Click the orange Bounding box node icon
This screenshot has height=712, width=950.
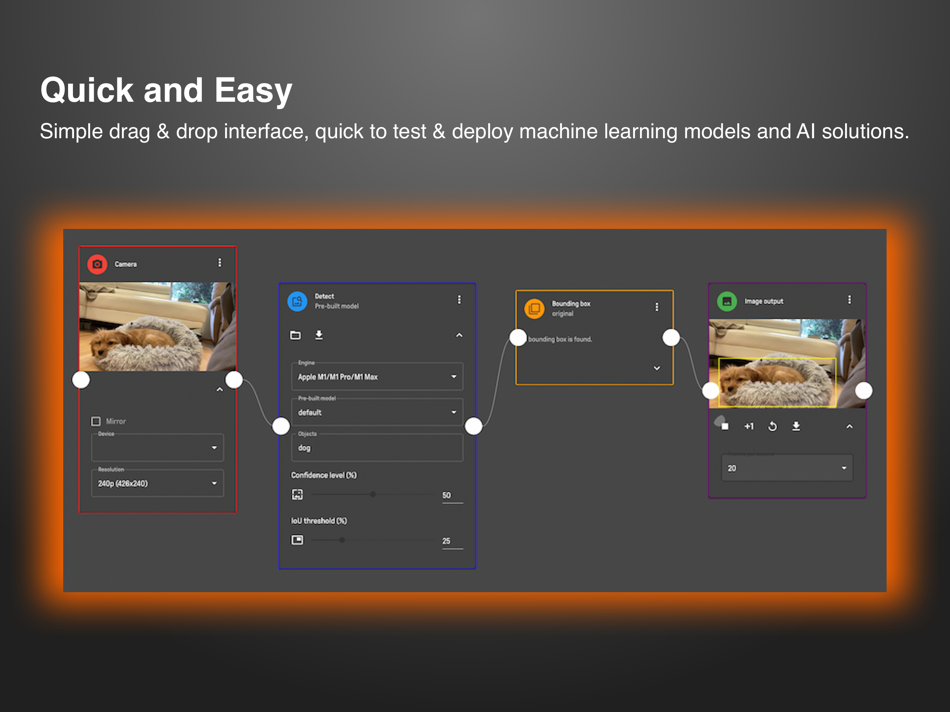click(534, 308)
